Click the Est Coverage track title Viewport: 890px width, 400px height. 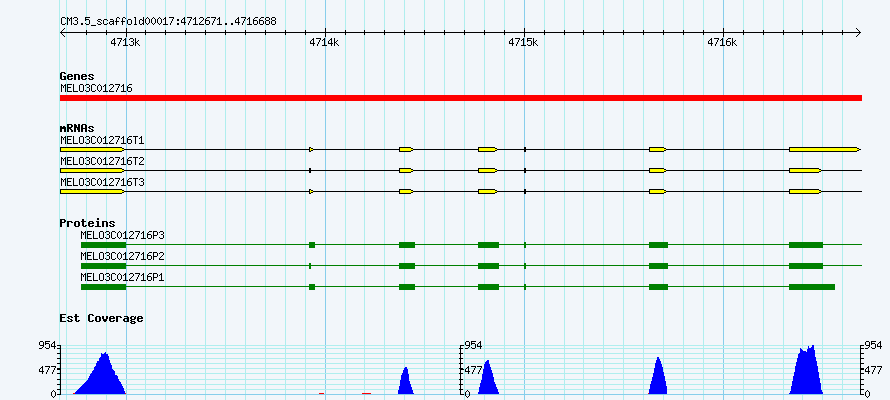pos(102,318)
